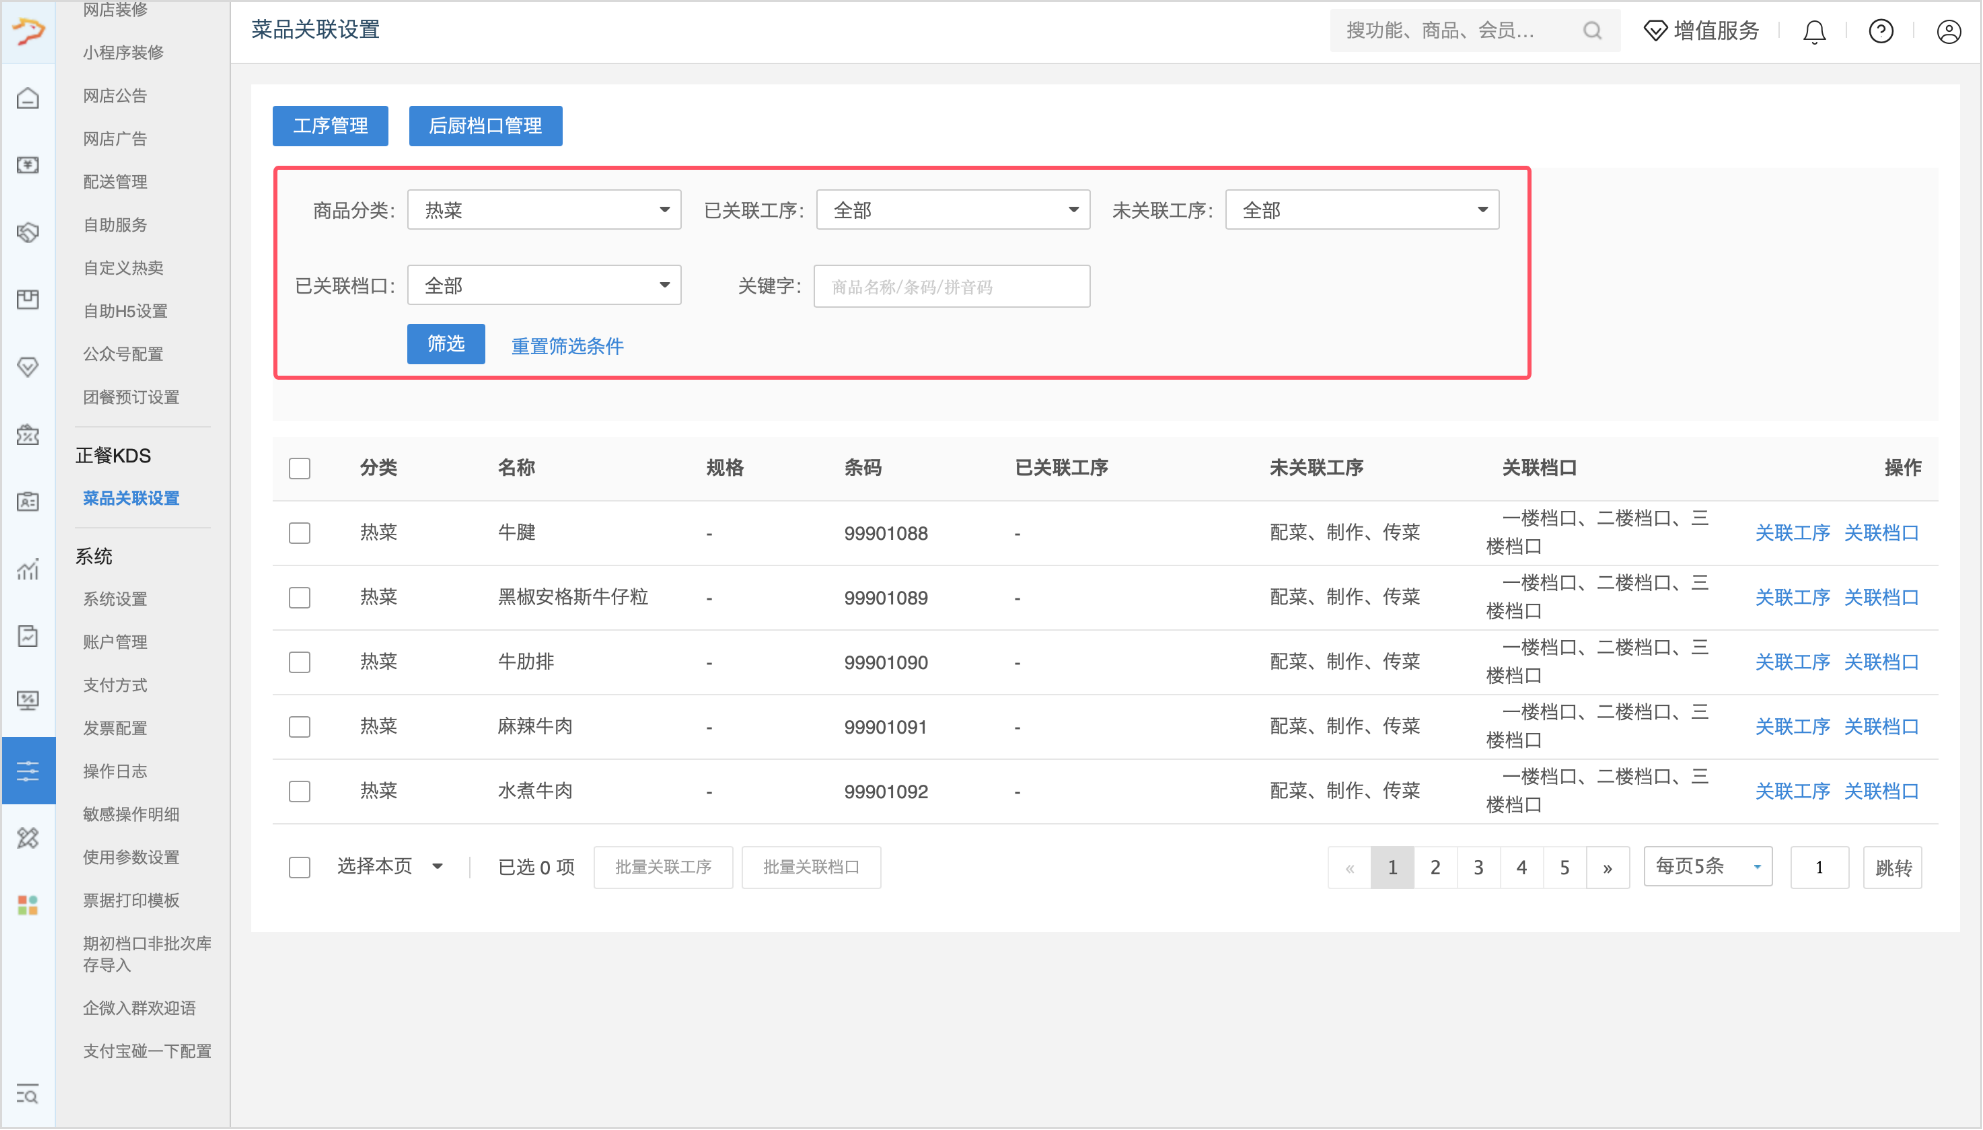Open 网店公告 in side menu

[115, 96]
